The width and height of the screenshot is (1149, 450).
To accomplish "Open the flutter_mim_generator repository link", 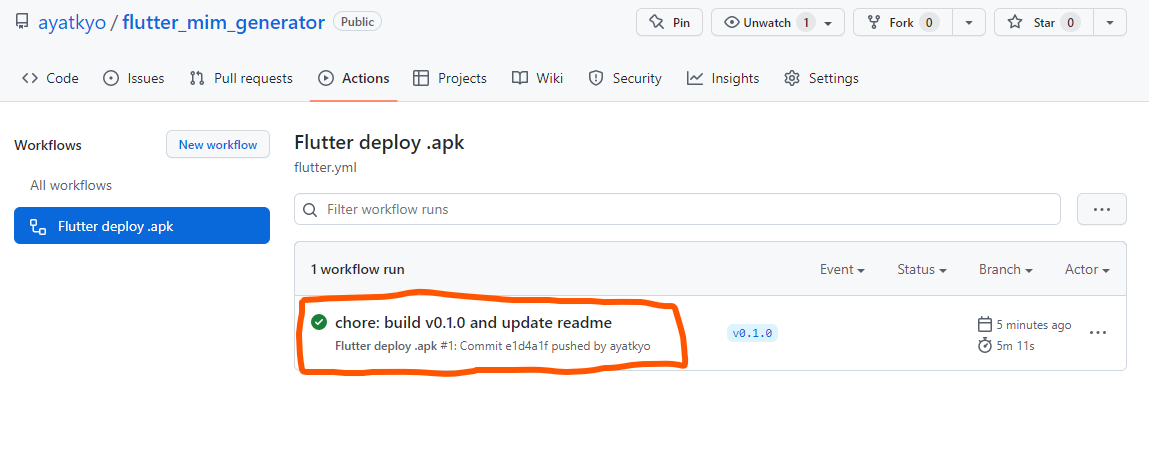I will 223,22.
